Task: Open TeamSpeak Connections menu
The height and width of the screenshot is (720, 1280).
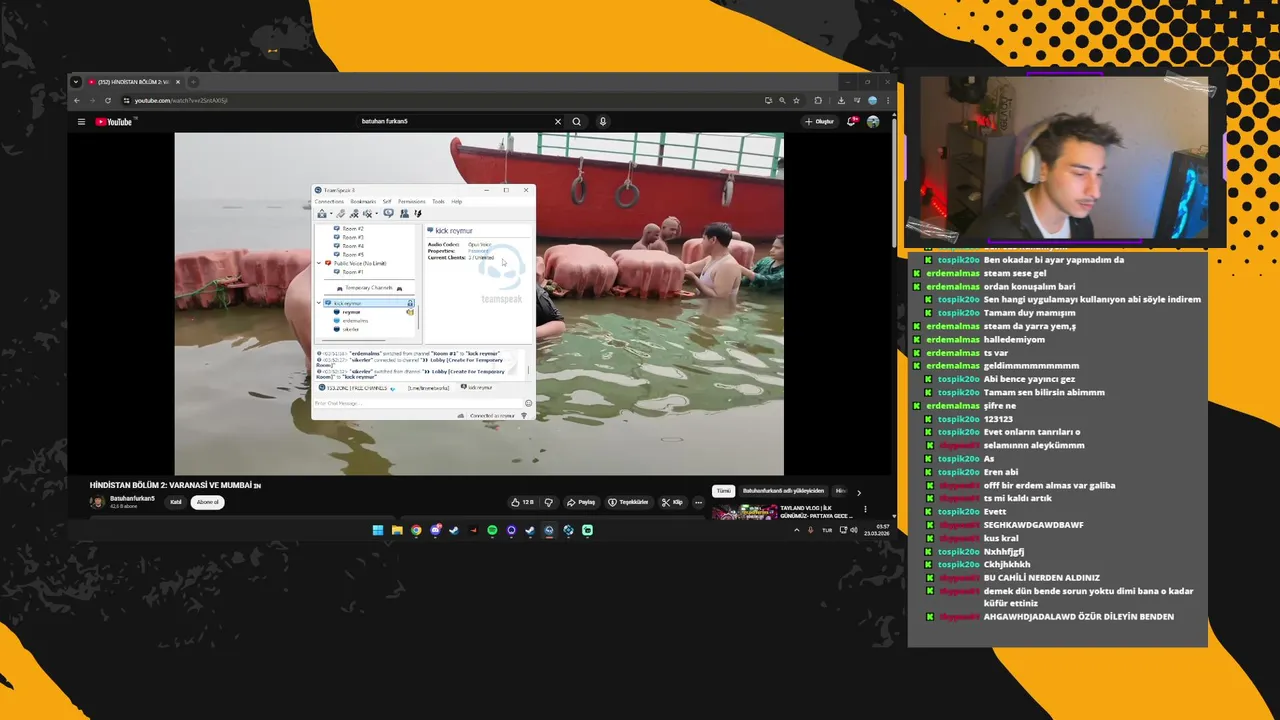Action: coord(329,202)
